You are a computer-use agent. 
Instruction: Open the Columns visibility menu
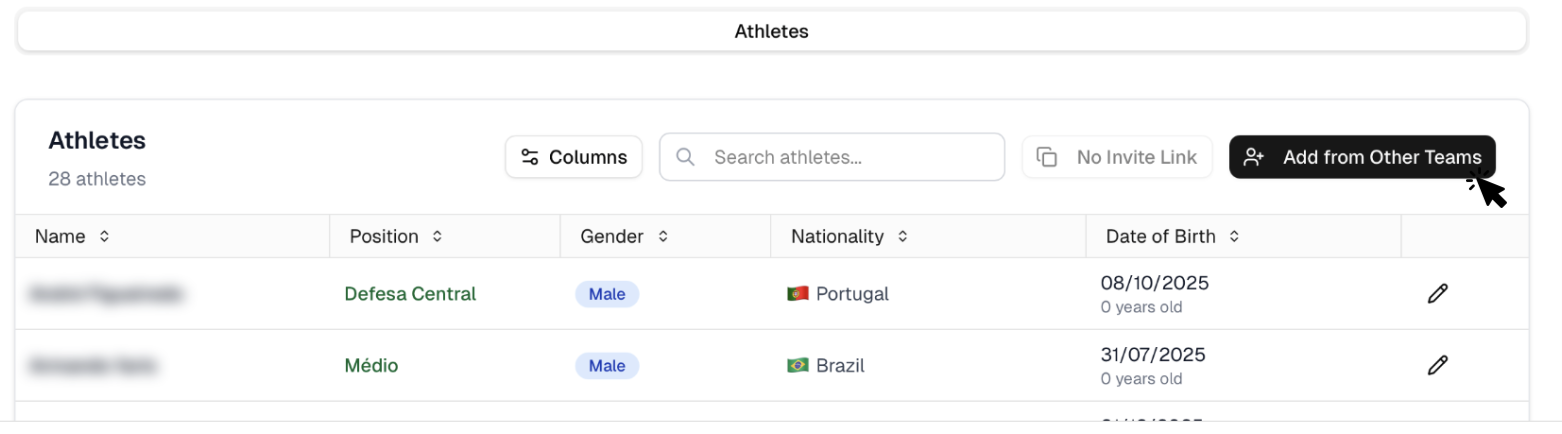click(x=574, y=157)
